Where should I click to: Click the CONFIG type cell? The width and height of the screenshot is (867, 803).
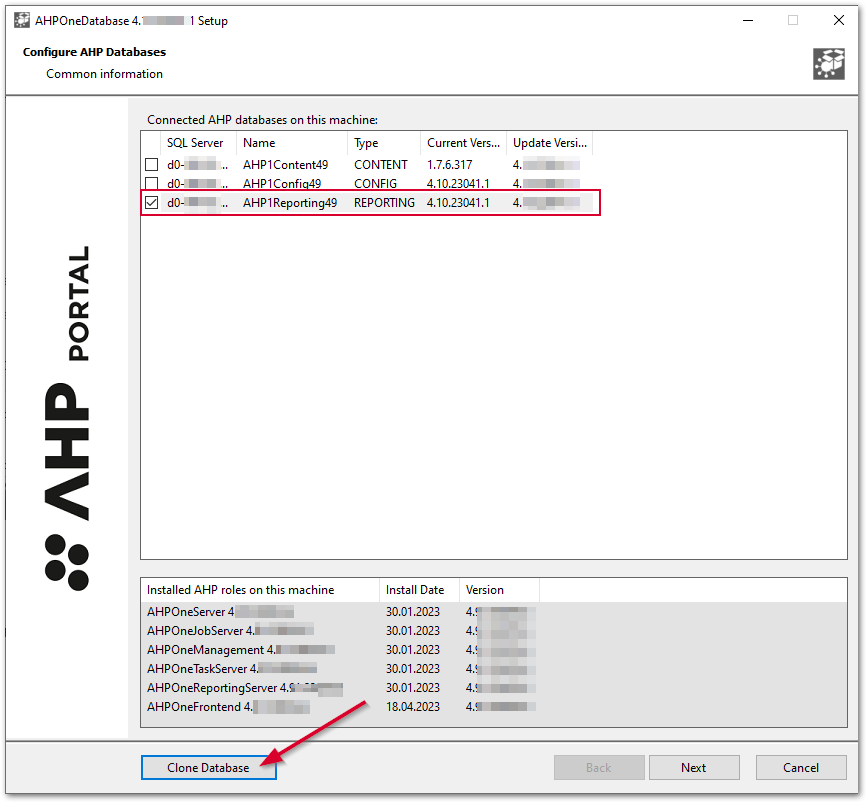pyautogui.click(x=375, y=183)
